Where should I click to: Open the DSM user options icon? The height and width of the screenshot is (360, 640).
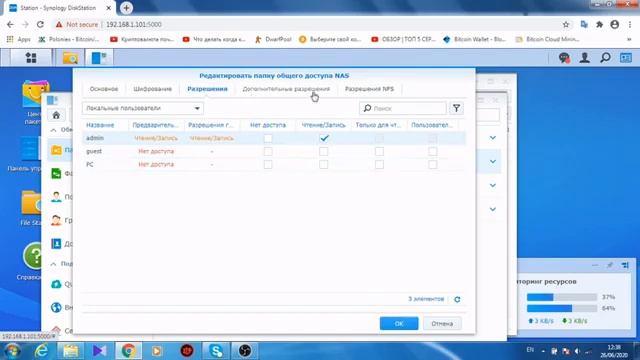pos(584,58)
